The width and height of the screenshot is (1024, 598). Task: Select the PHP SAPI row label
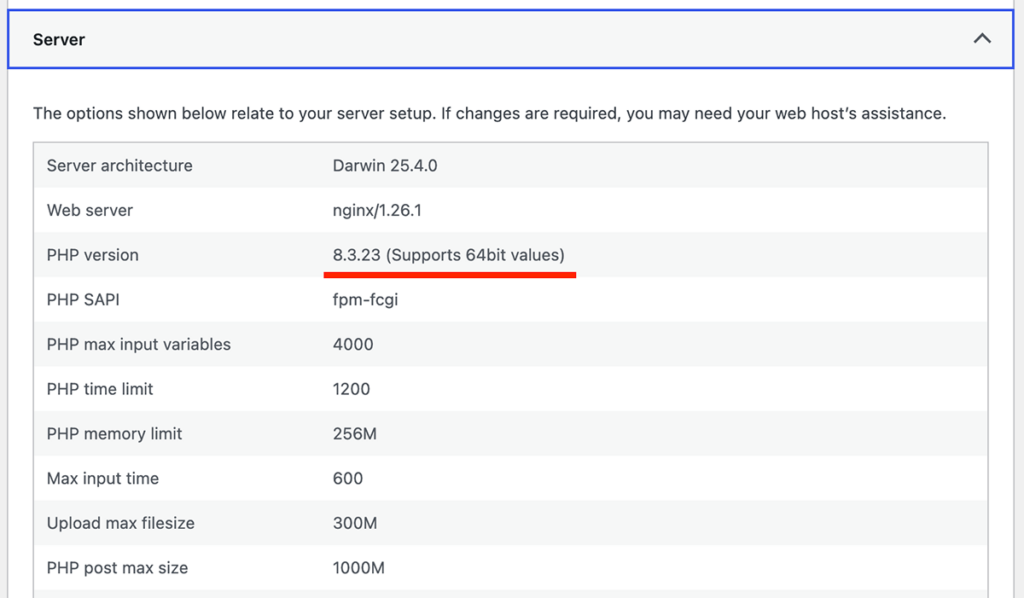pos(83,299)
